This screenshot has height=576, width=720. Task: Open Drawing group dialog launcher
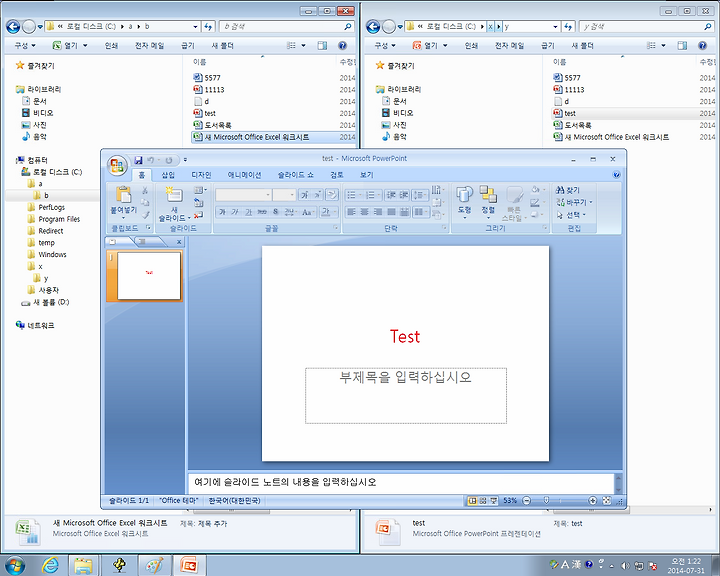[545, 228]
